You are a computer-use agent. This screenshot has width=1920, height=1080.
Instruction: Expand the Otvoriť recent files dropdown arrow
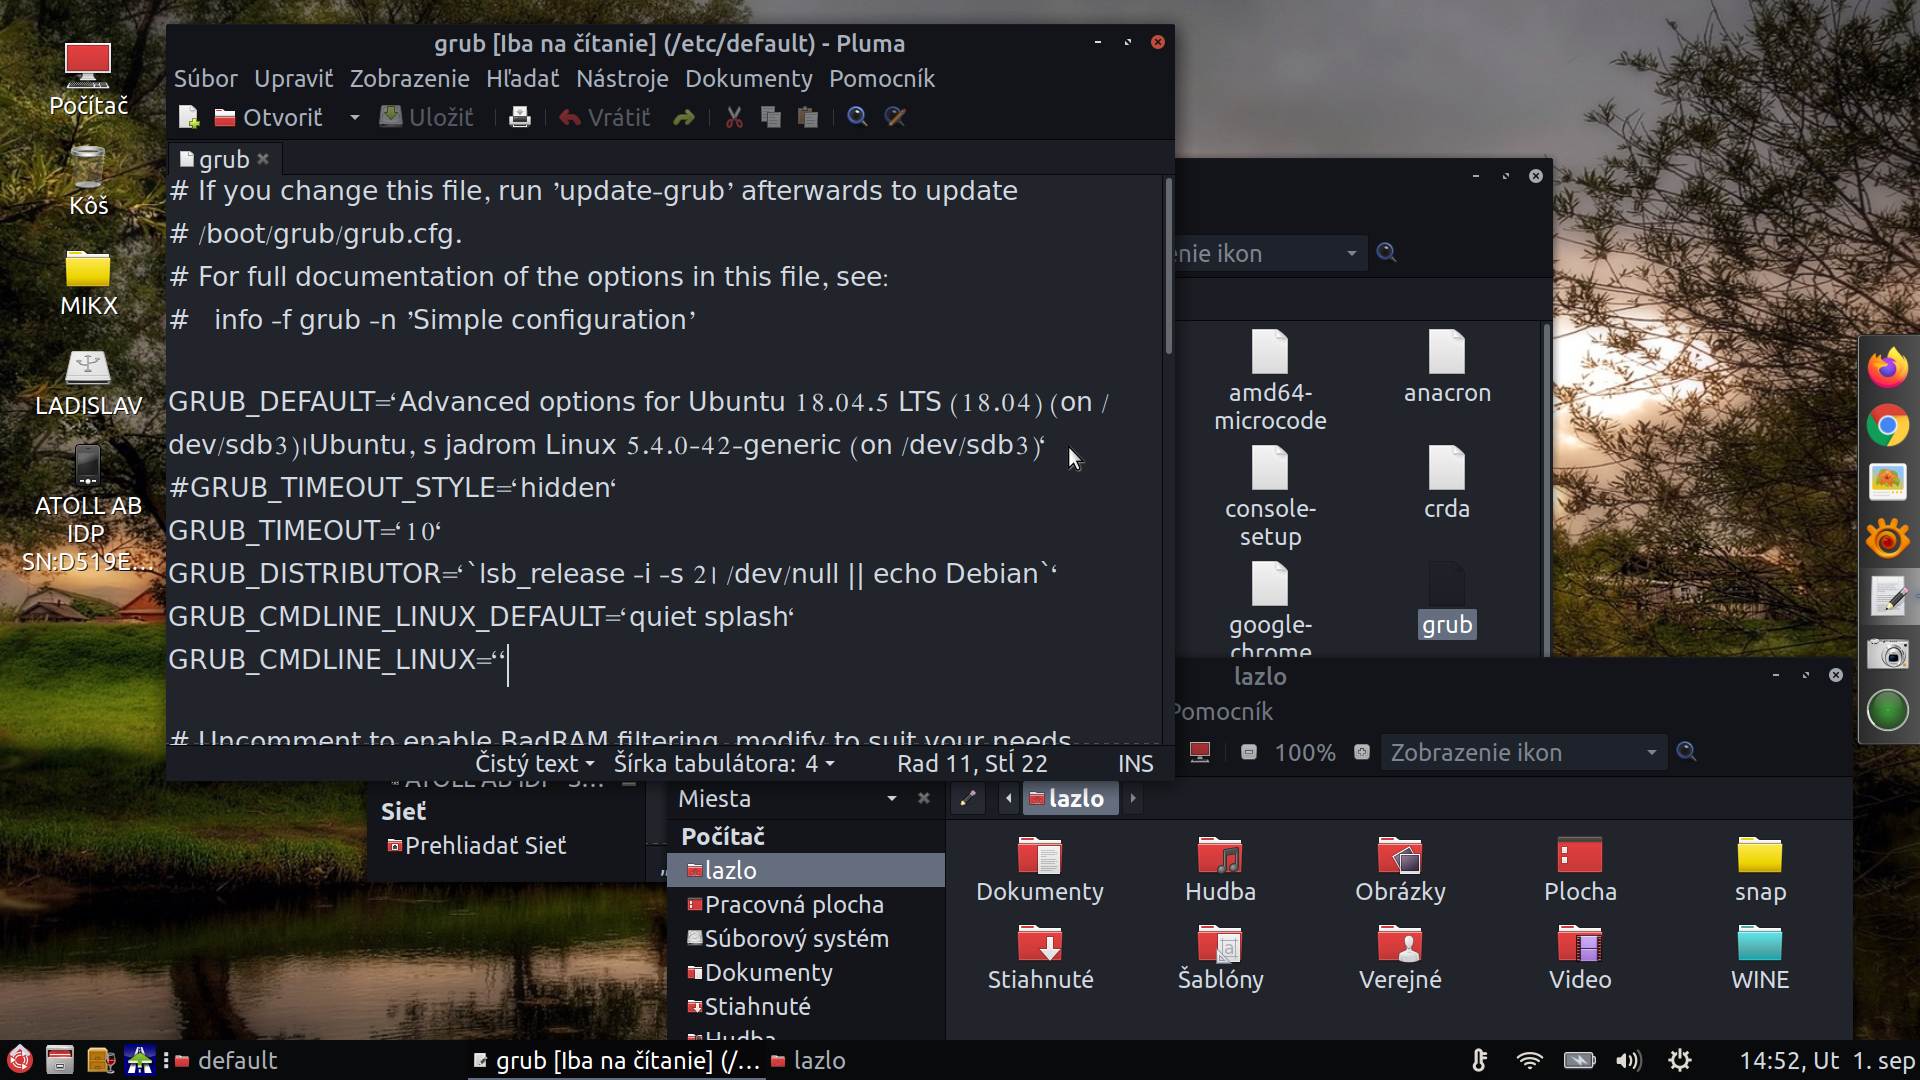[x=354, y=117]
